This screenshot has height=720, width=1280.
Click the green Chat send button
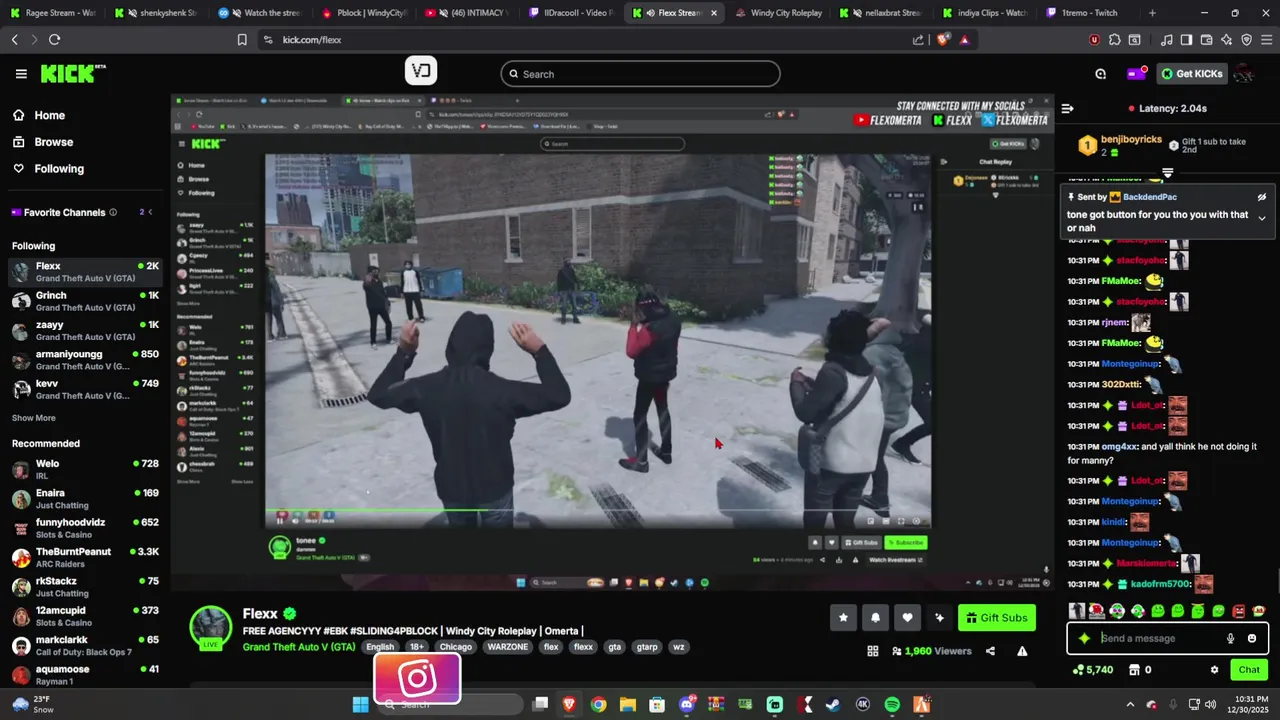1249,670
